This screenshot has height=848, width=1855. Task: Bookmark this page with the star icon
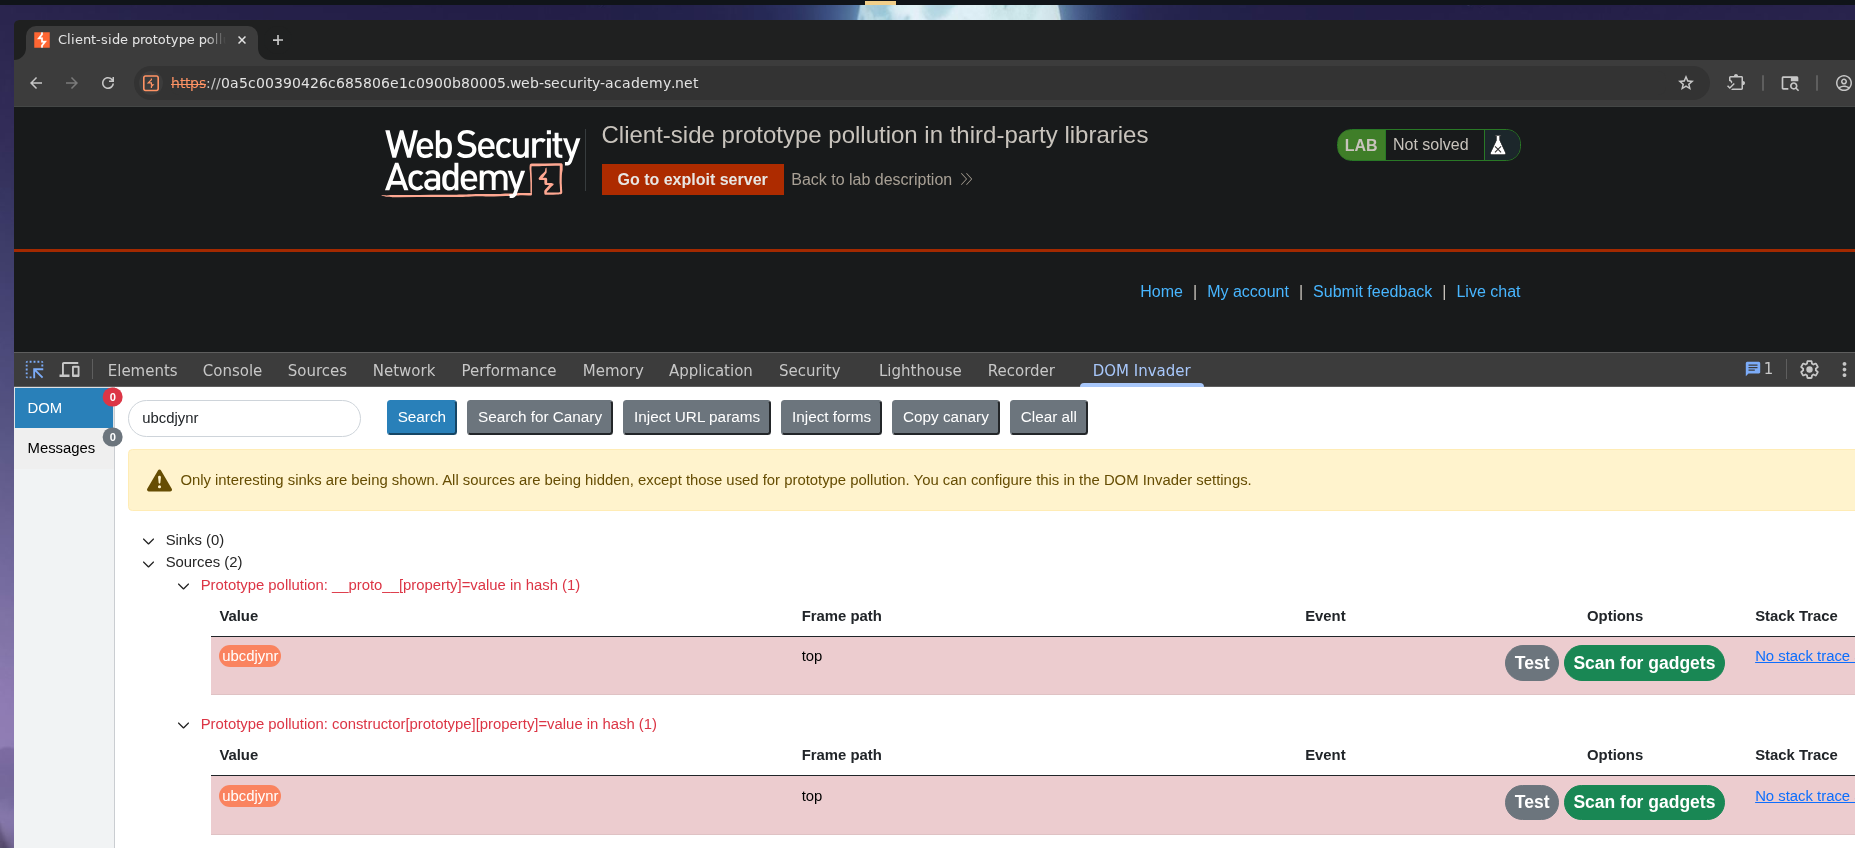pyautogui.click(x=1686, y=83)
